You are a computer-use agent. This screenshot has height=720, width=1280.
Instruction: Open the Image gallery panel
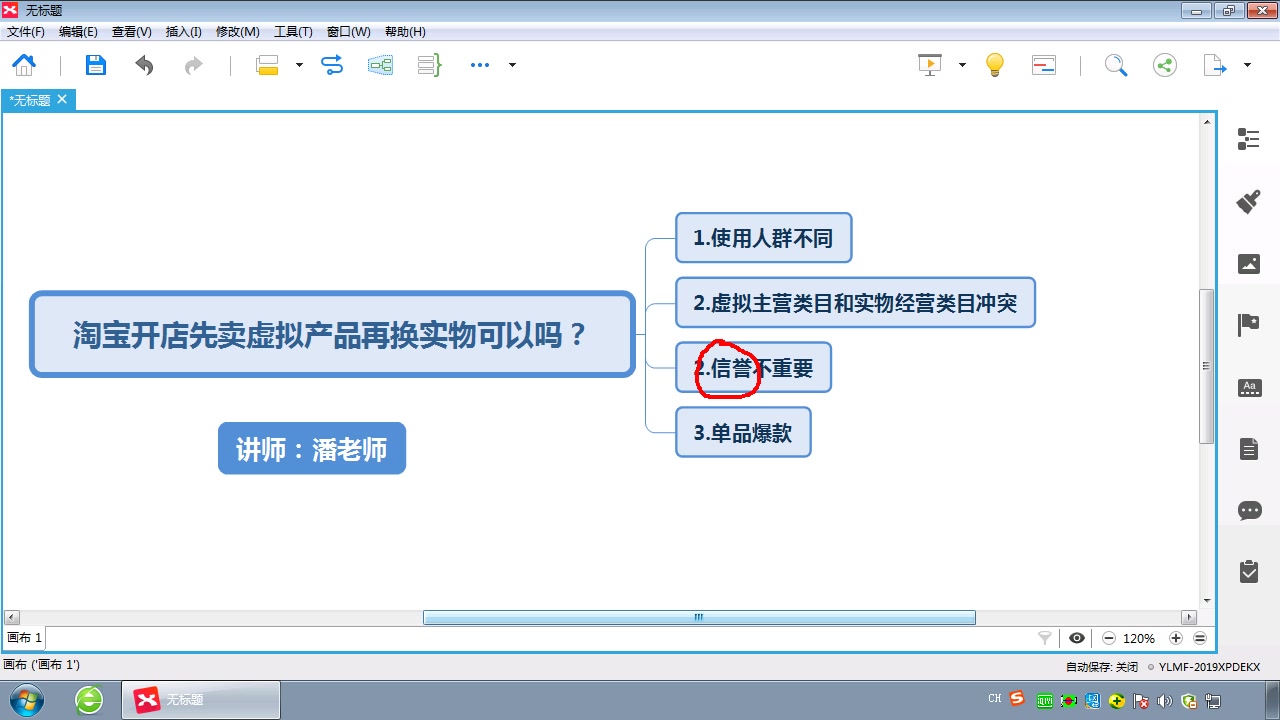[x=1249, y=264]
